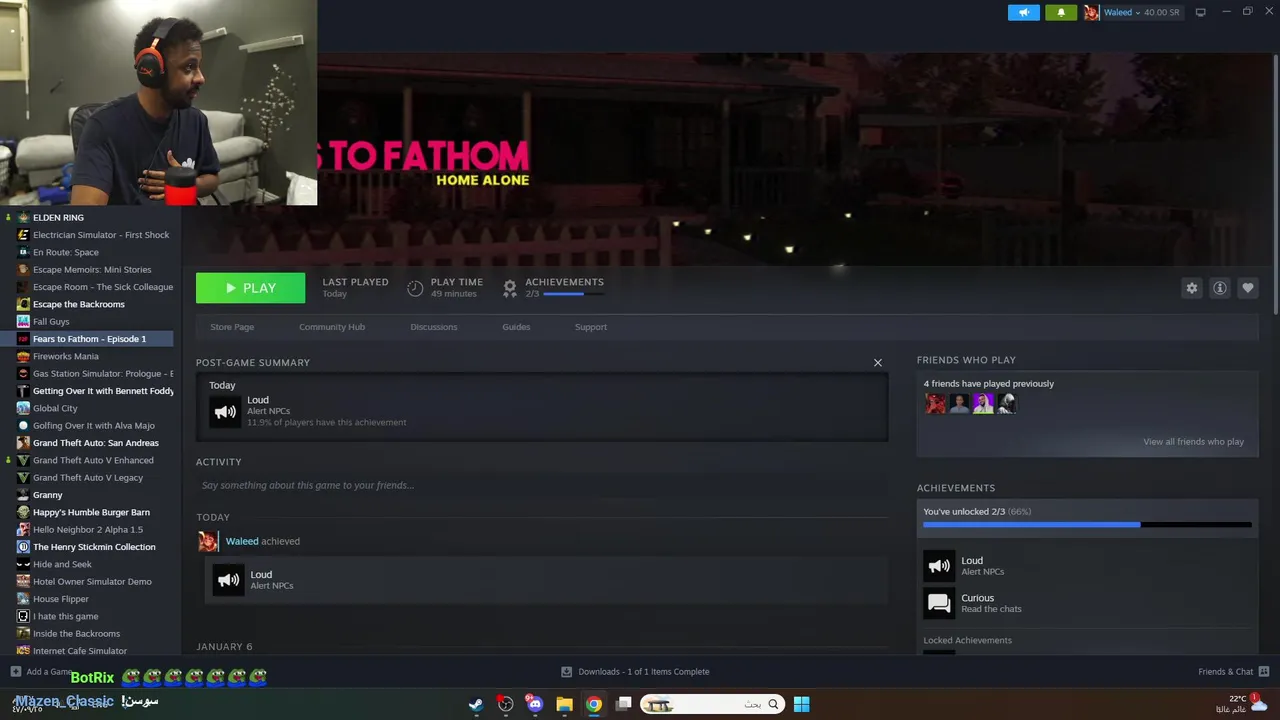Select ELDEN RING in library list

point(58,217)
